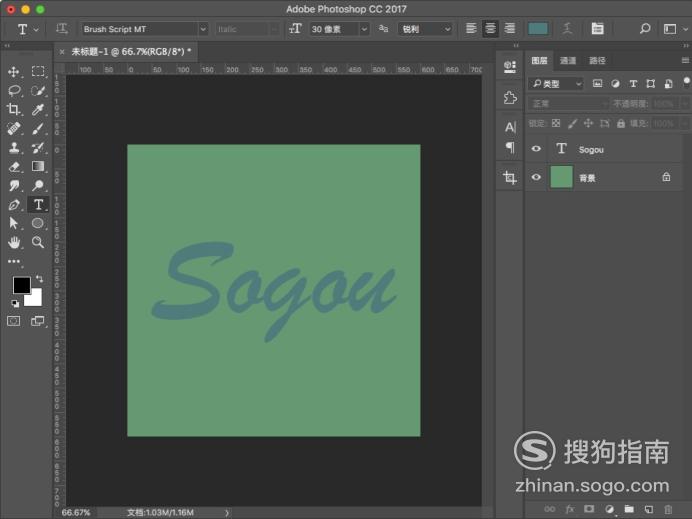Select the Horizontal Type tool in toolbox
Viewport: 692px width, 519px height.
(38, 204)
